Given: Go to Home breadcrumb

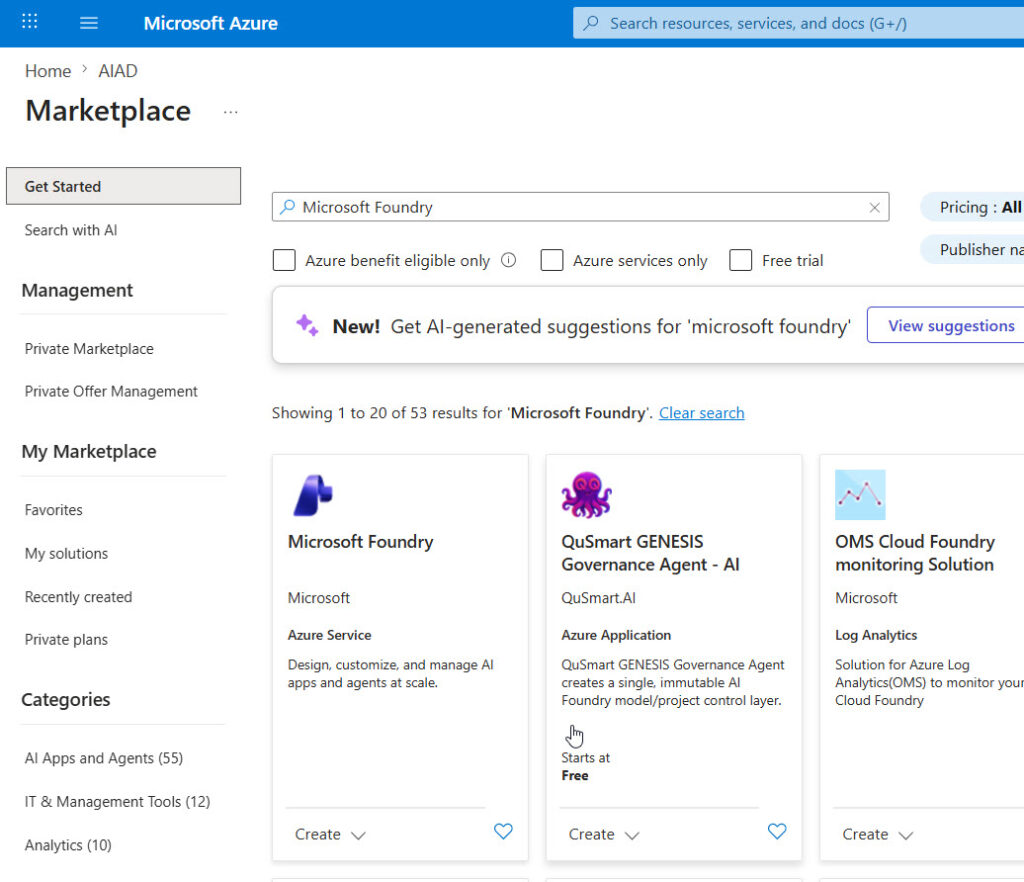Looking at the screenshot, I should tap(48, 71).
